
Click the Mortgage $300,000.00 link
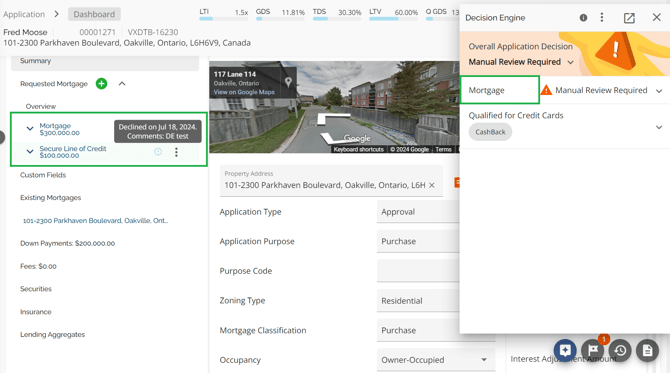[x=59, y=129]
